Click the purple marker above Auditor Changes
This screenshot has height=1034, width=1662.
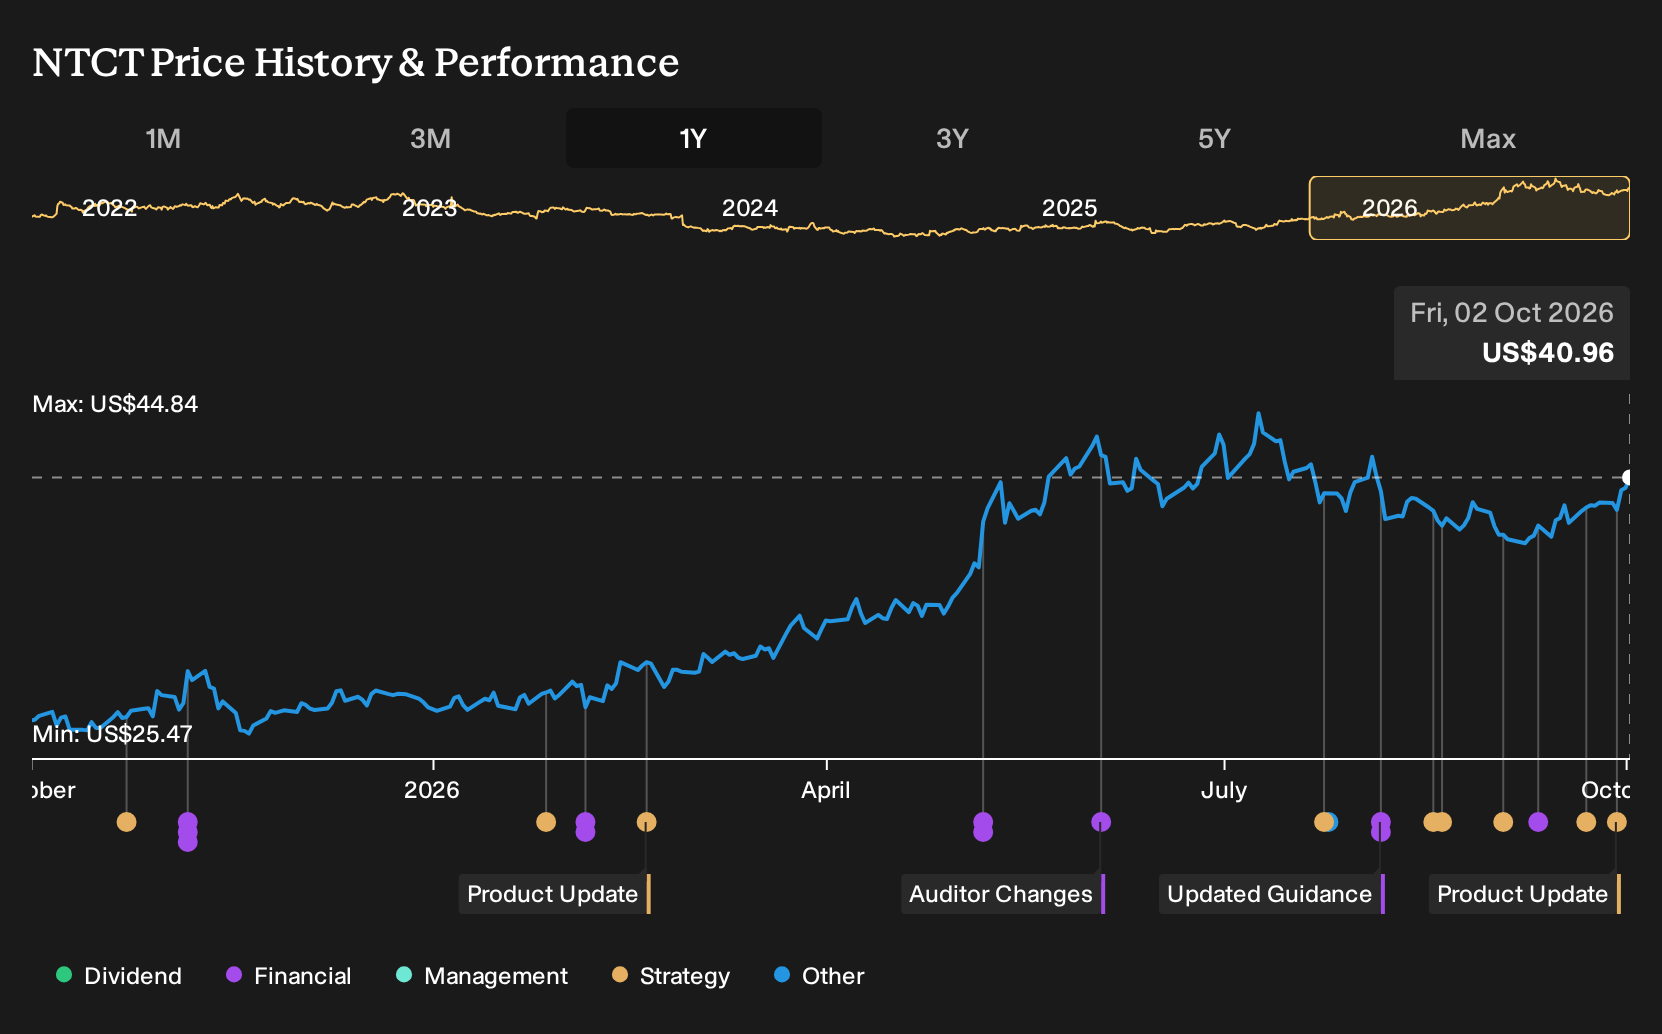(1101, 822)
